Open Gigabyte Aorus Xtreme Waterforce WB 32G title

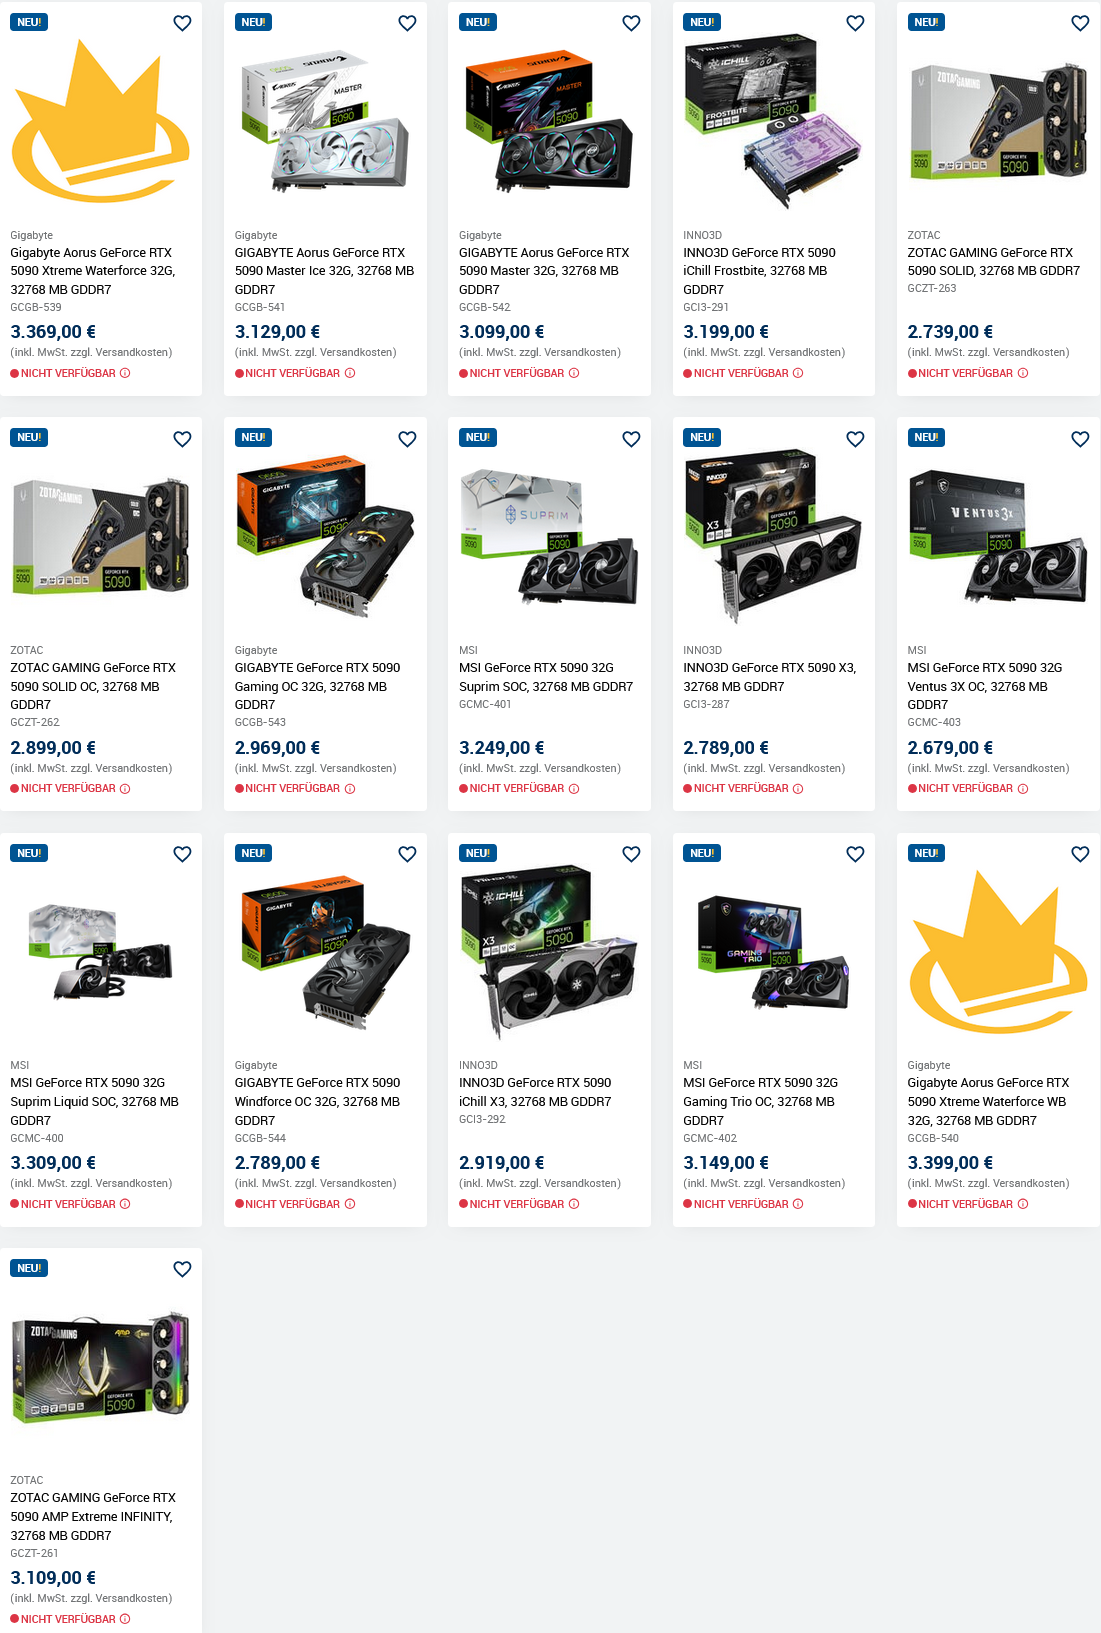988,1102
